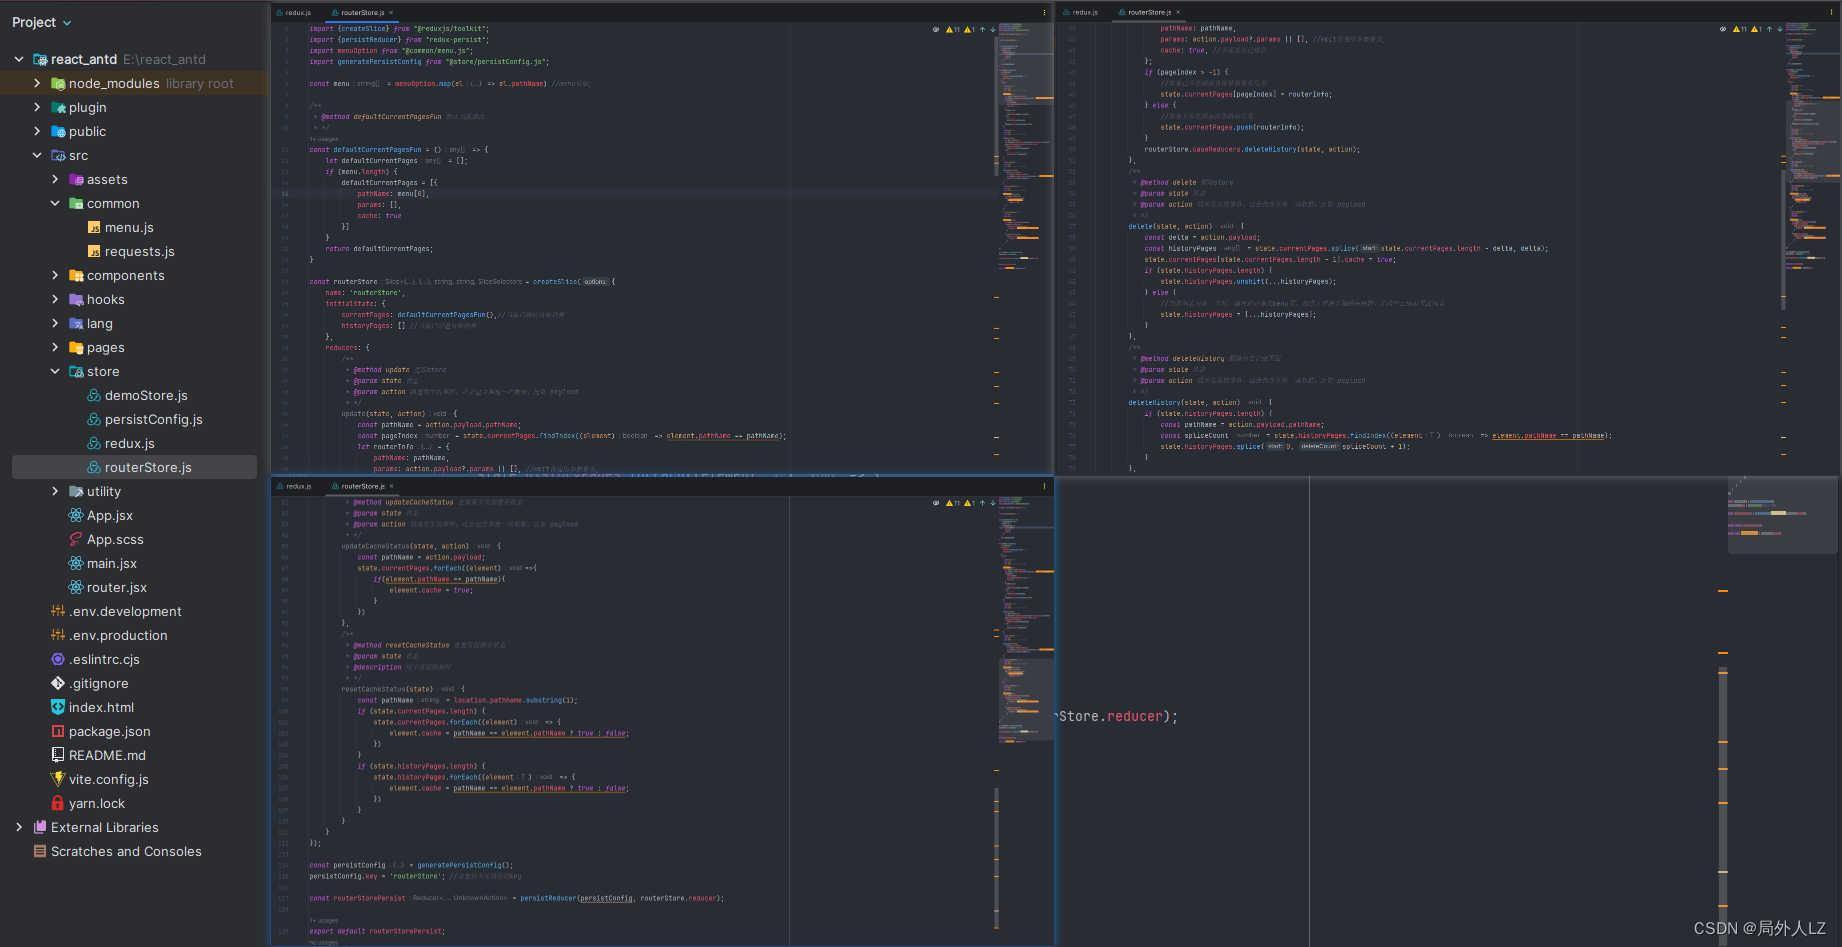The height and width of the screenshot is (947, 1842).
Task: Click the Scratches and Consoles icon
Action: [x=40, y=851]
